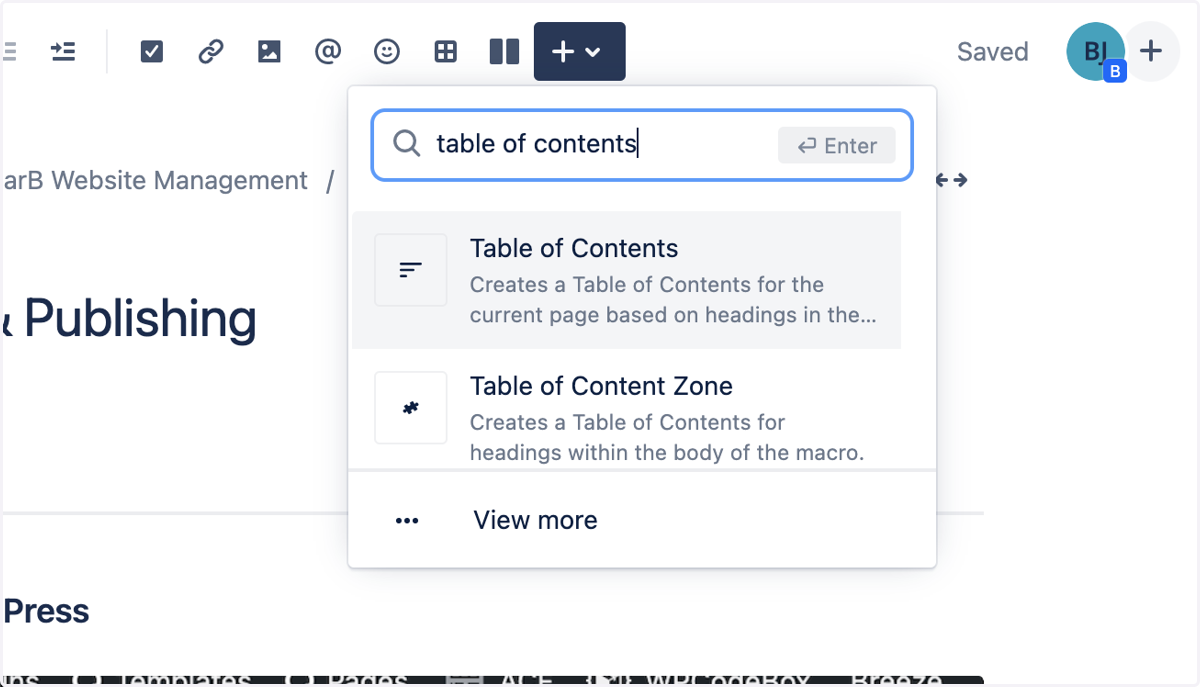Viewport: 1200px width, 687px height.
Task: Insert a page layouts section
Action: pyautogui.click(x=504, y=51)
